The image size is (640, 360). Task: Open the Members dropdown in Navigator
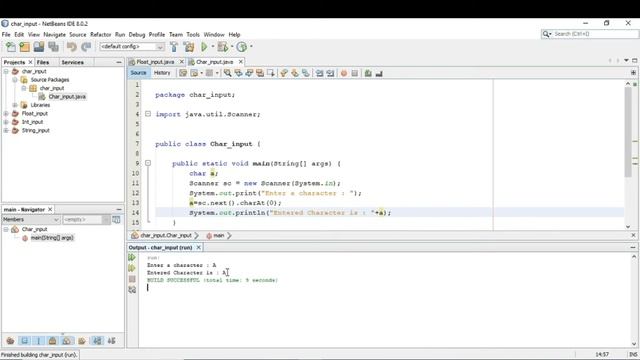31,220
